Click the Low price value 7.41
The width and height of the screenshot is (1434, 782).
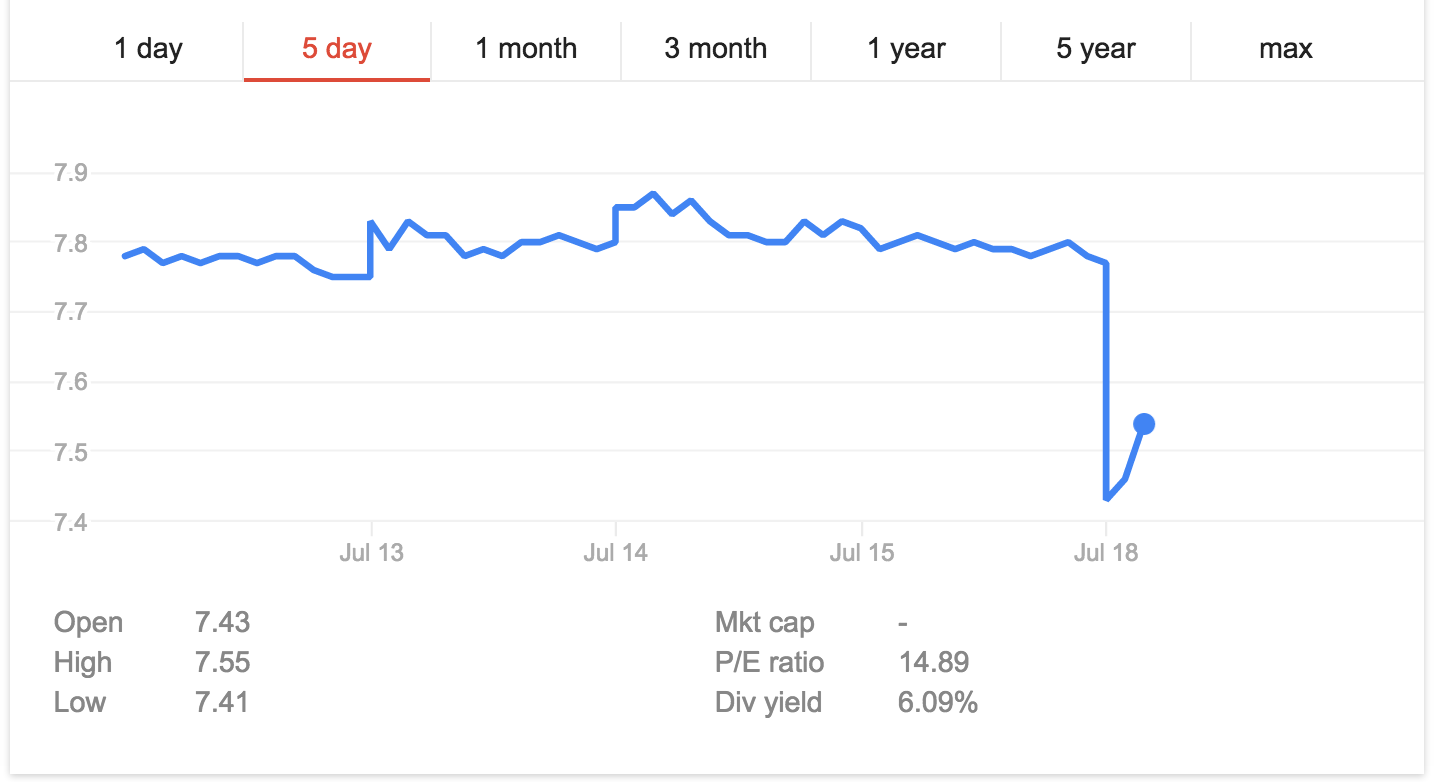tap(222, 703)
